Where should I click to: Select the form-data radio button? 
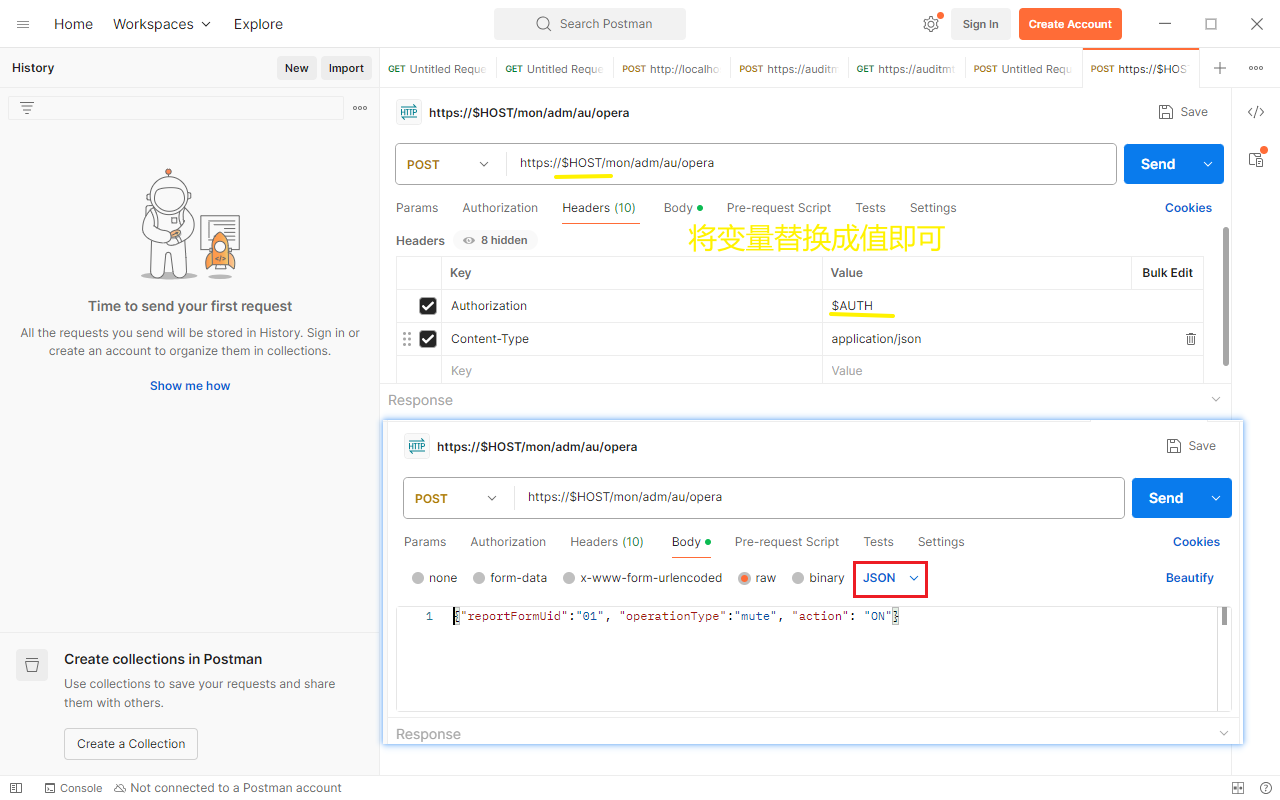point(479,578)
